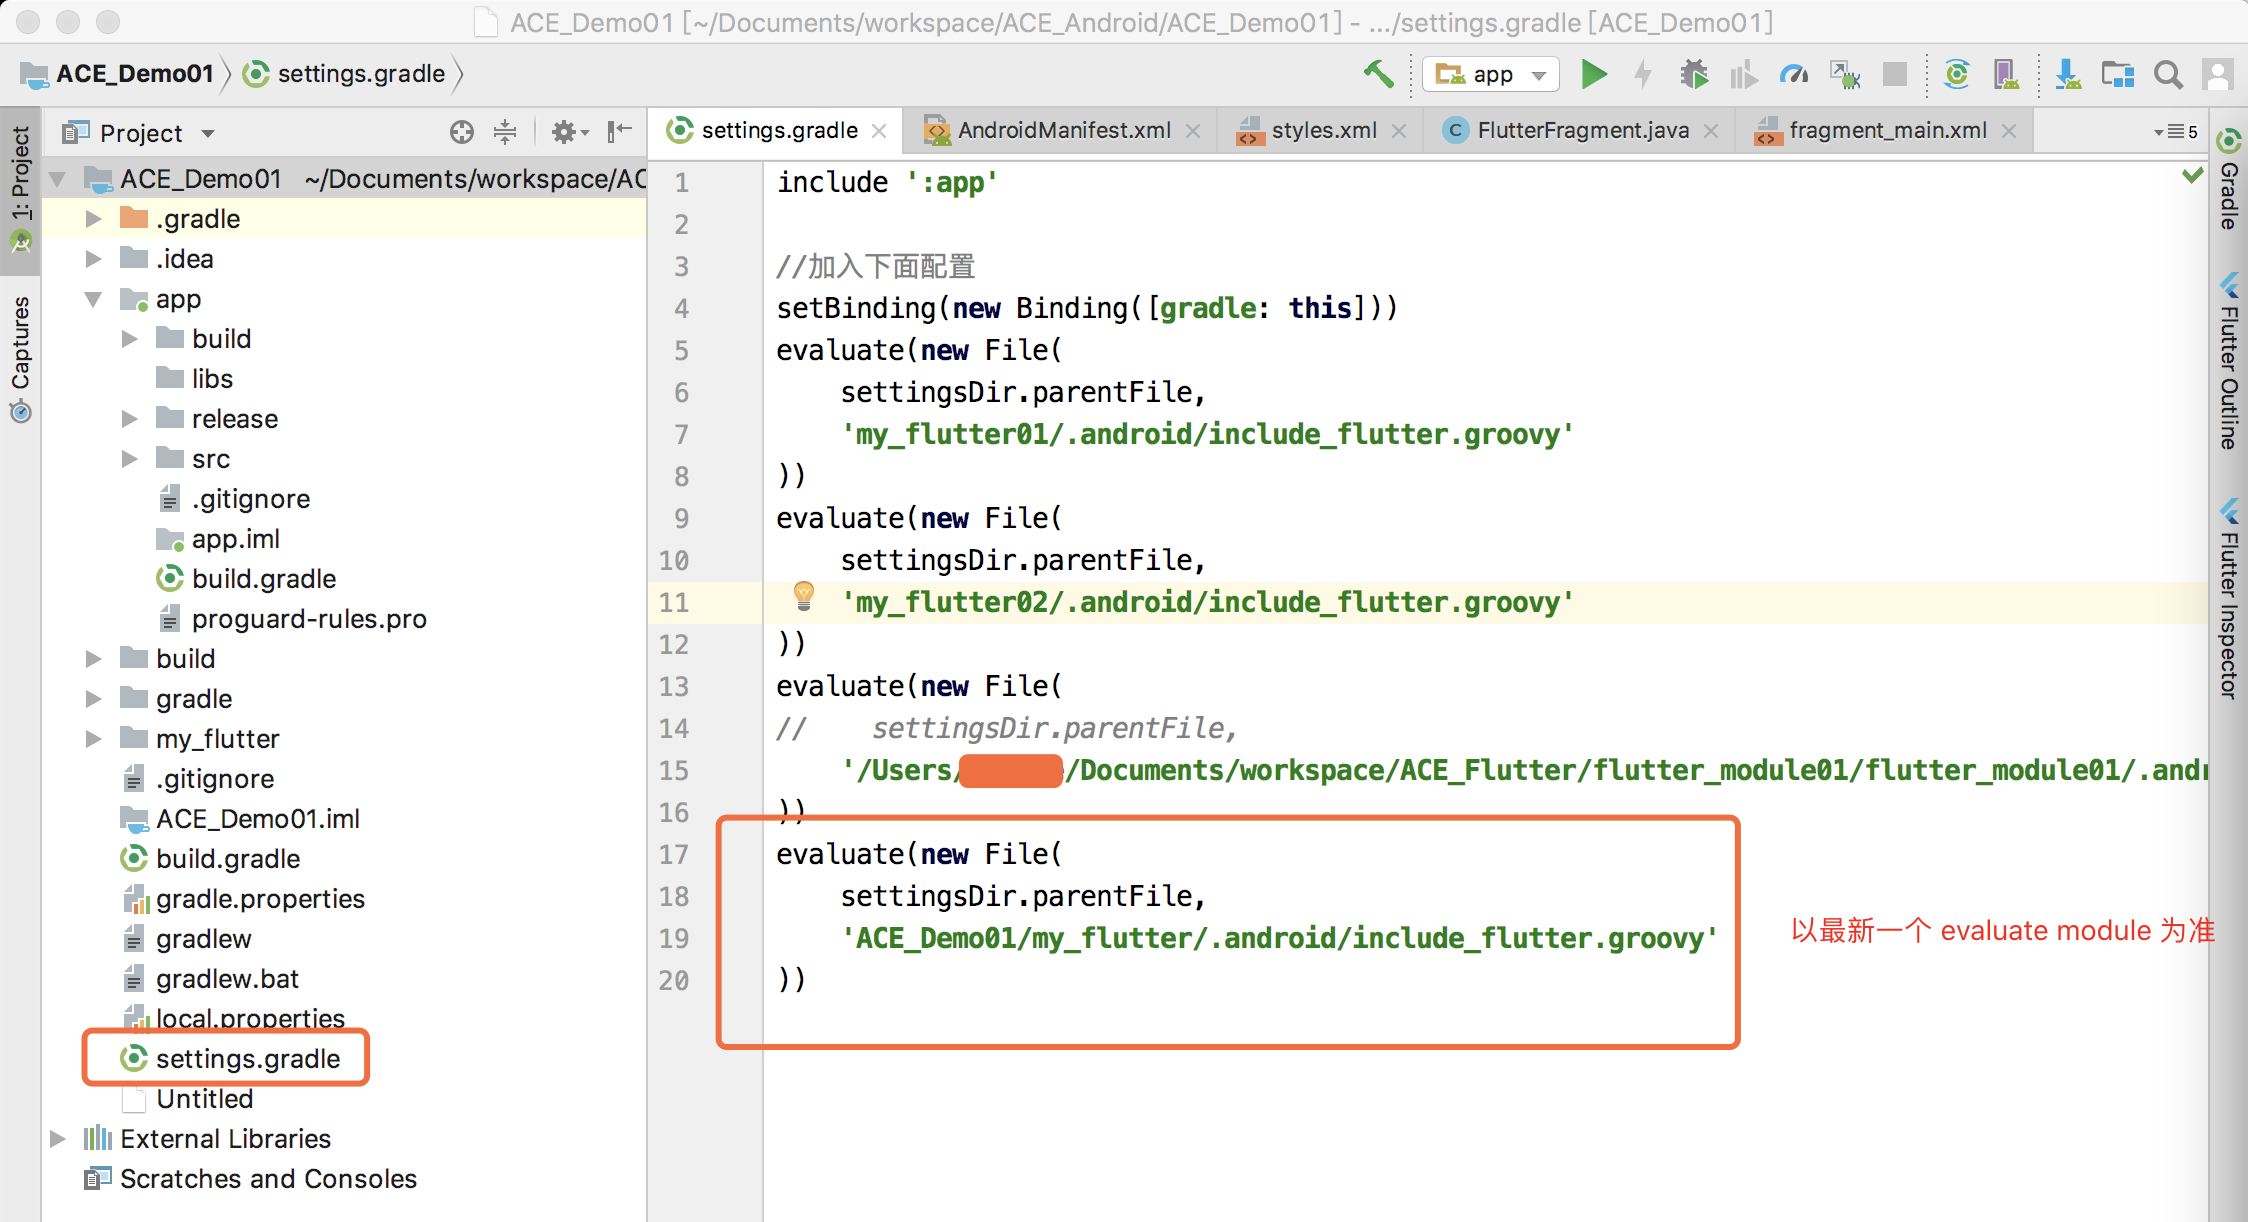Click the intention lightbulb on line 11
The image size is (2248, 1222).
[803, 596]
